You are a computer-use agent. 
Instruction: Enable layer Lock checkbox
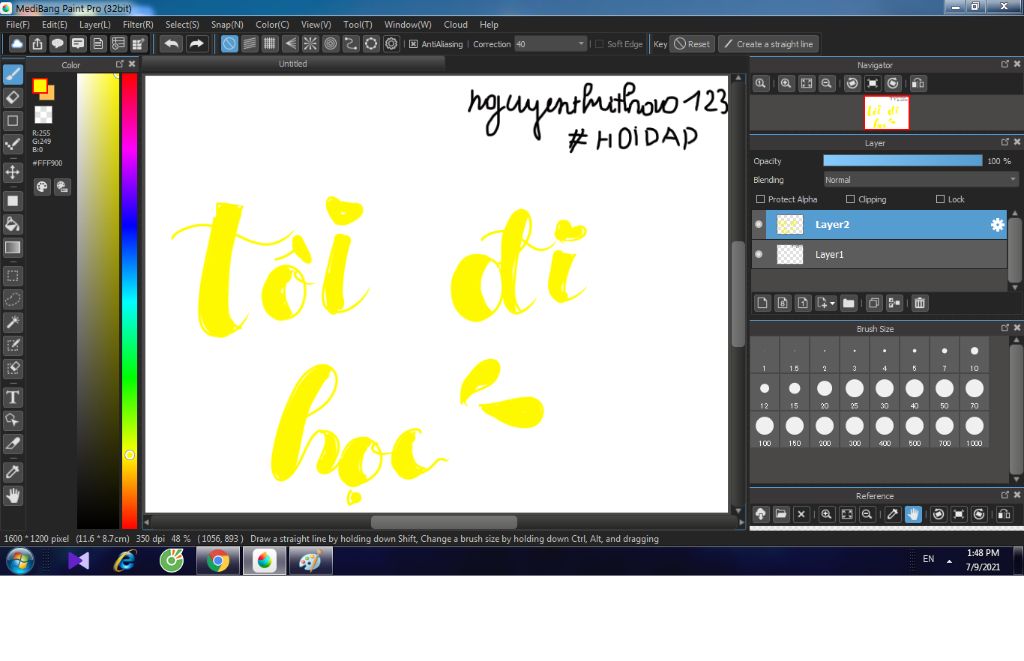[x=940, y=199]
